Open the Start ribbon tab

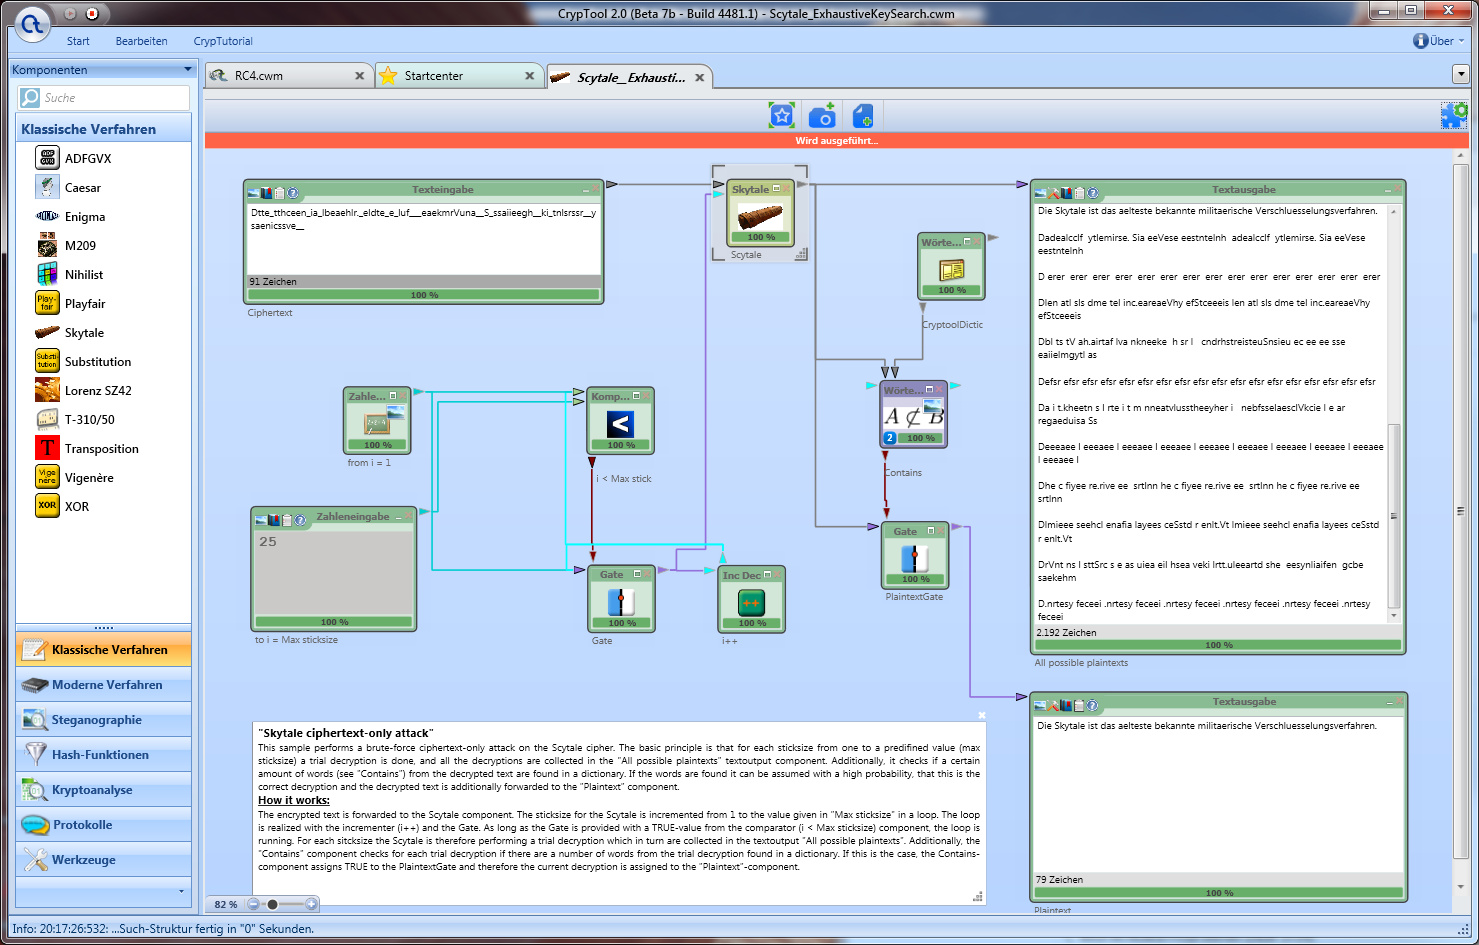(x=78, y=41)
